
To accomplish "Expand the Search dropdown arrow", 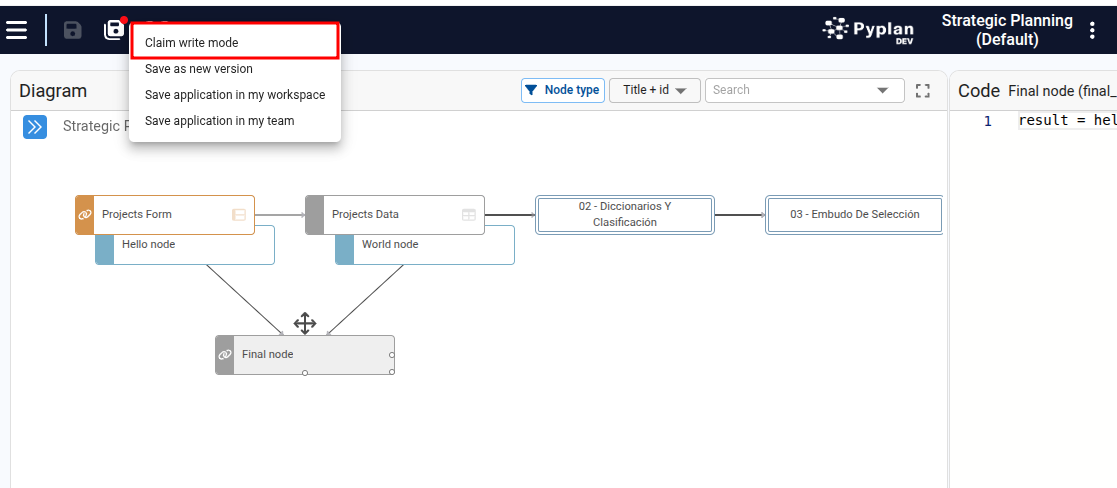I will (883, 90).
